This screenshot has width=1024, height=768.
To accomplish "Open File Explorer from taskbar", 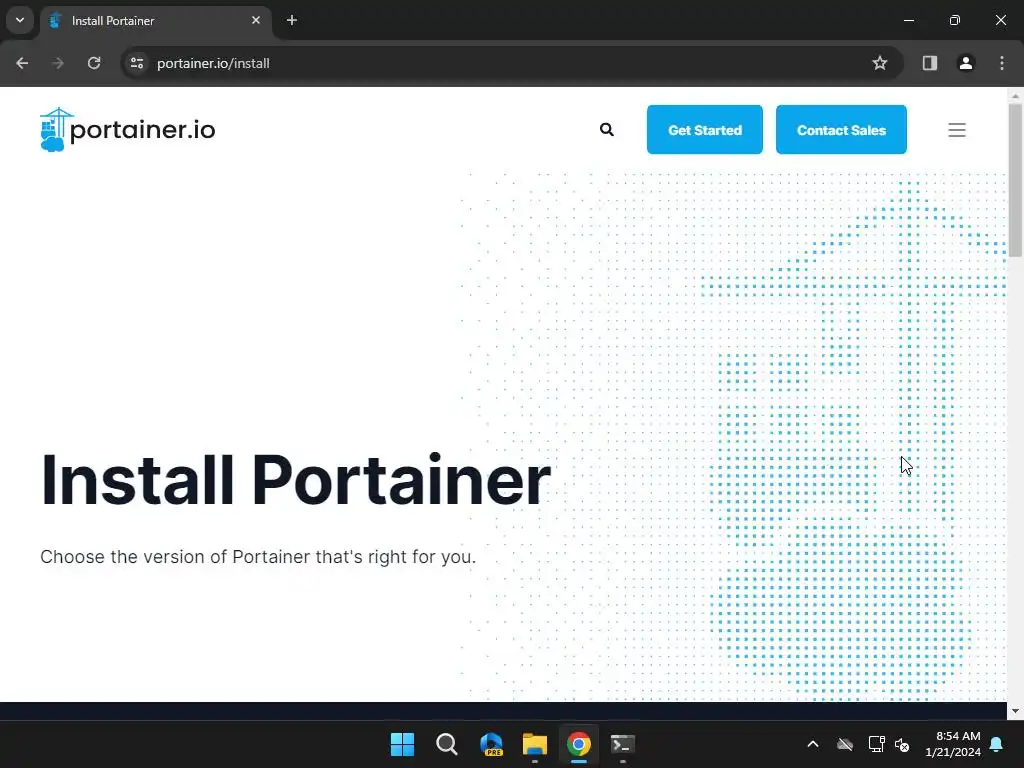I will point(535,744).
